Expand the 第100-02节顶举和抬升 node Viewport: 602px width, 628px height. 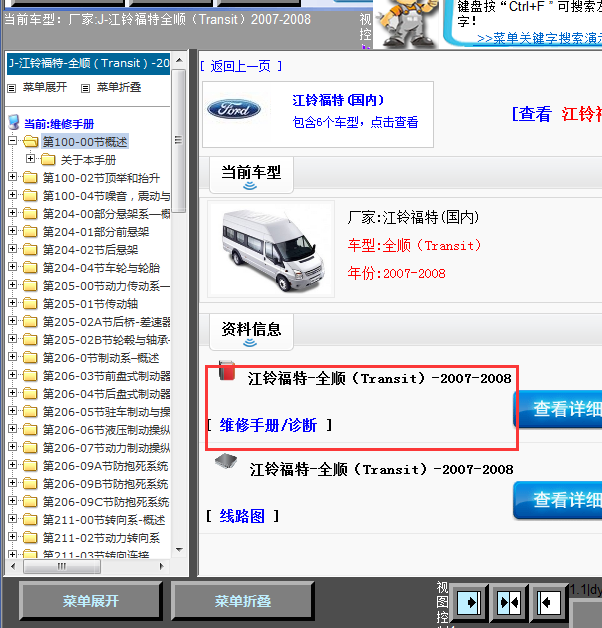(12, 177)
